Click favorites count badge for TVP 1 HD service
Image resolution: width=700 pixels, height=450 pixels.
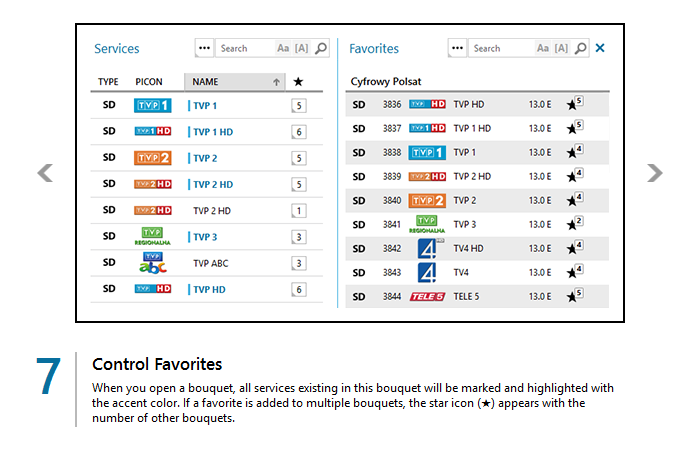[299, 132]
